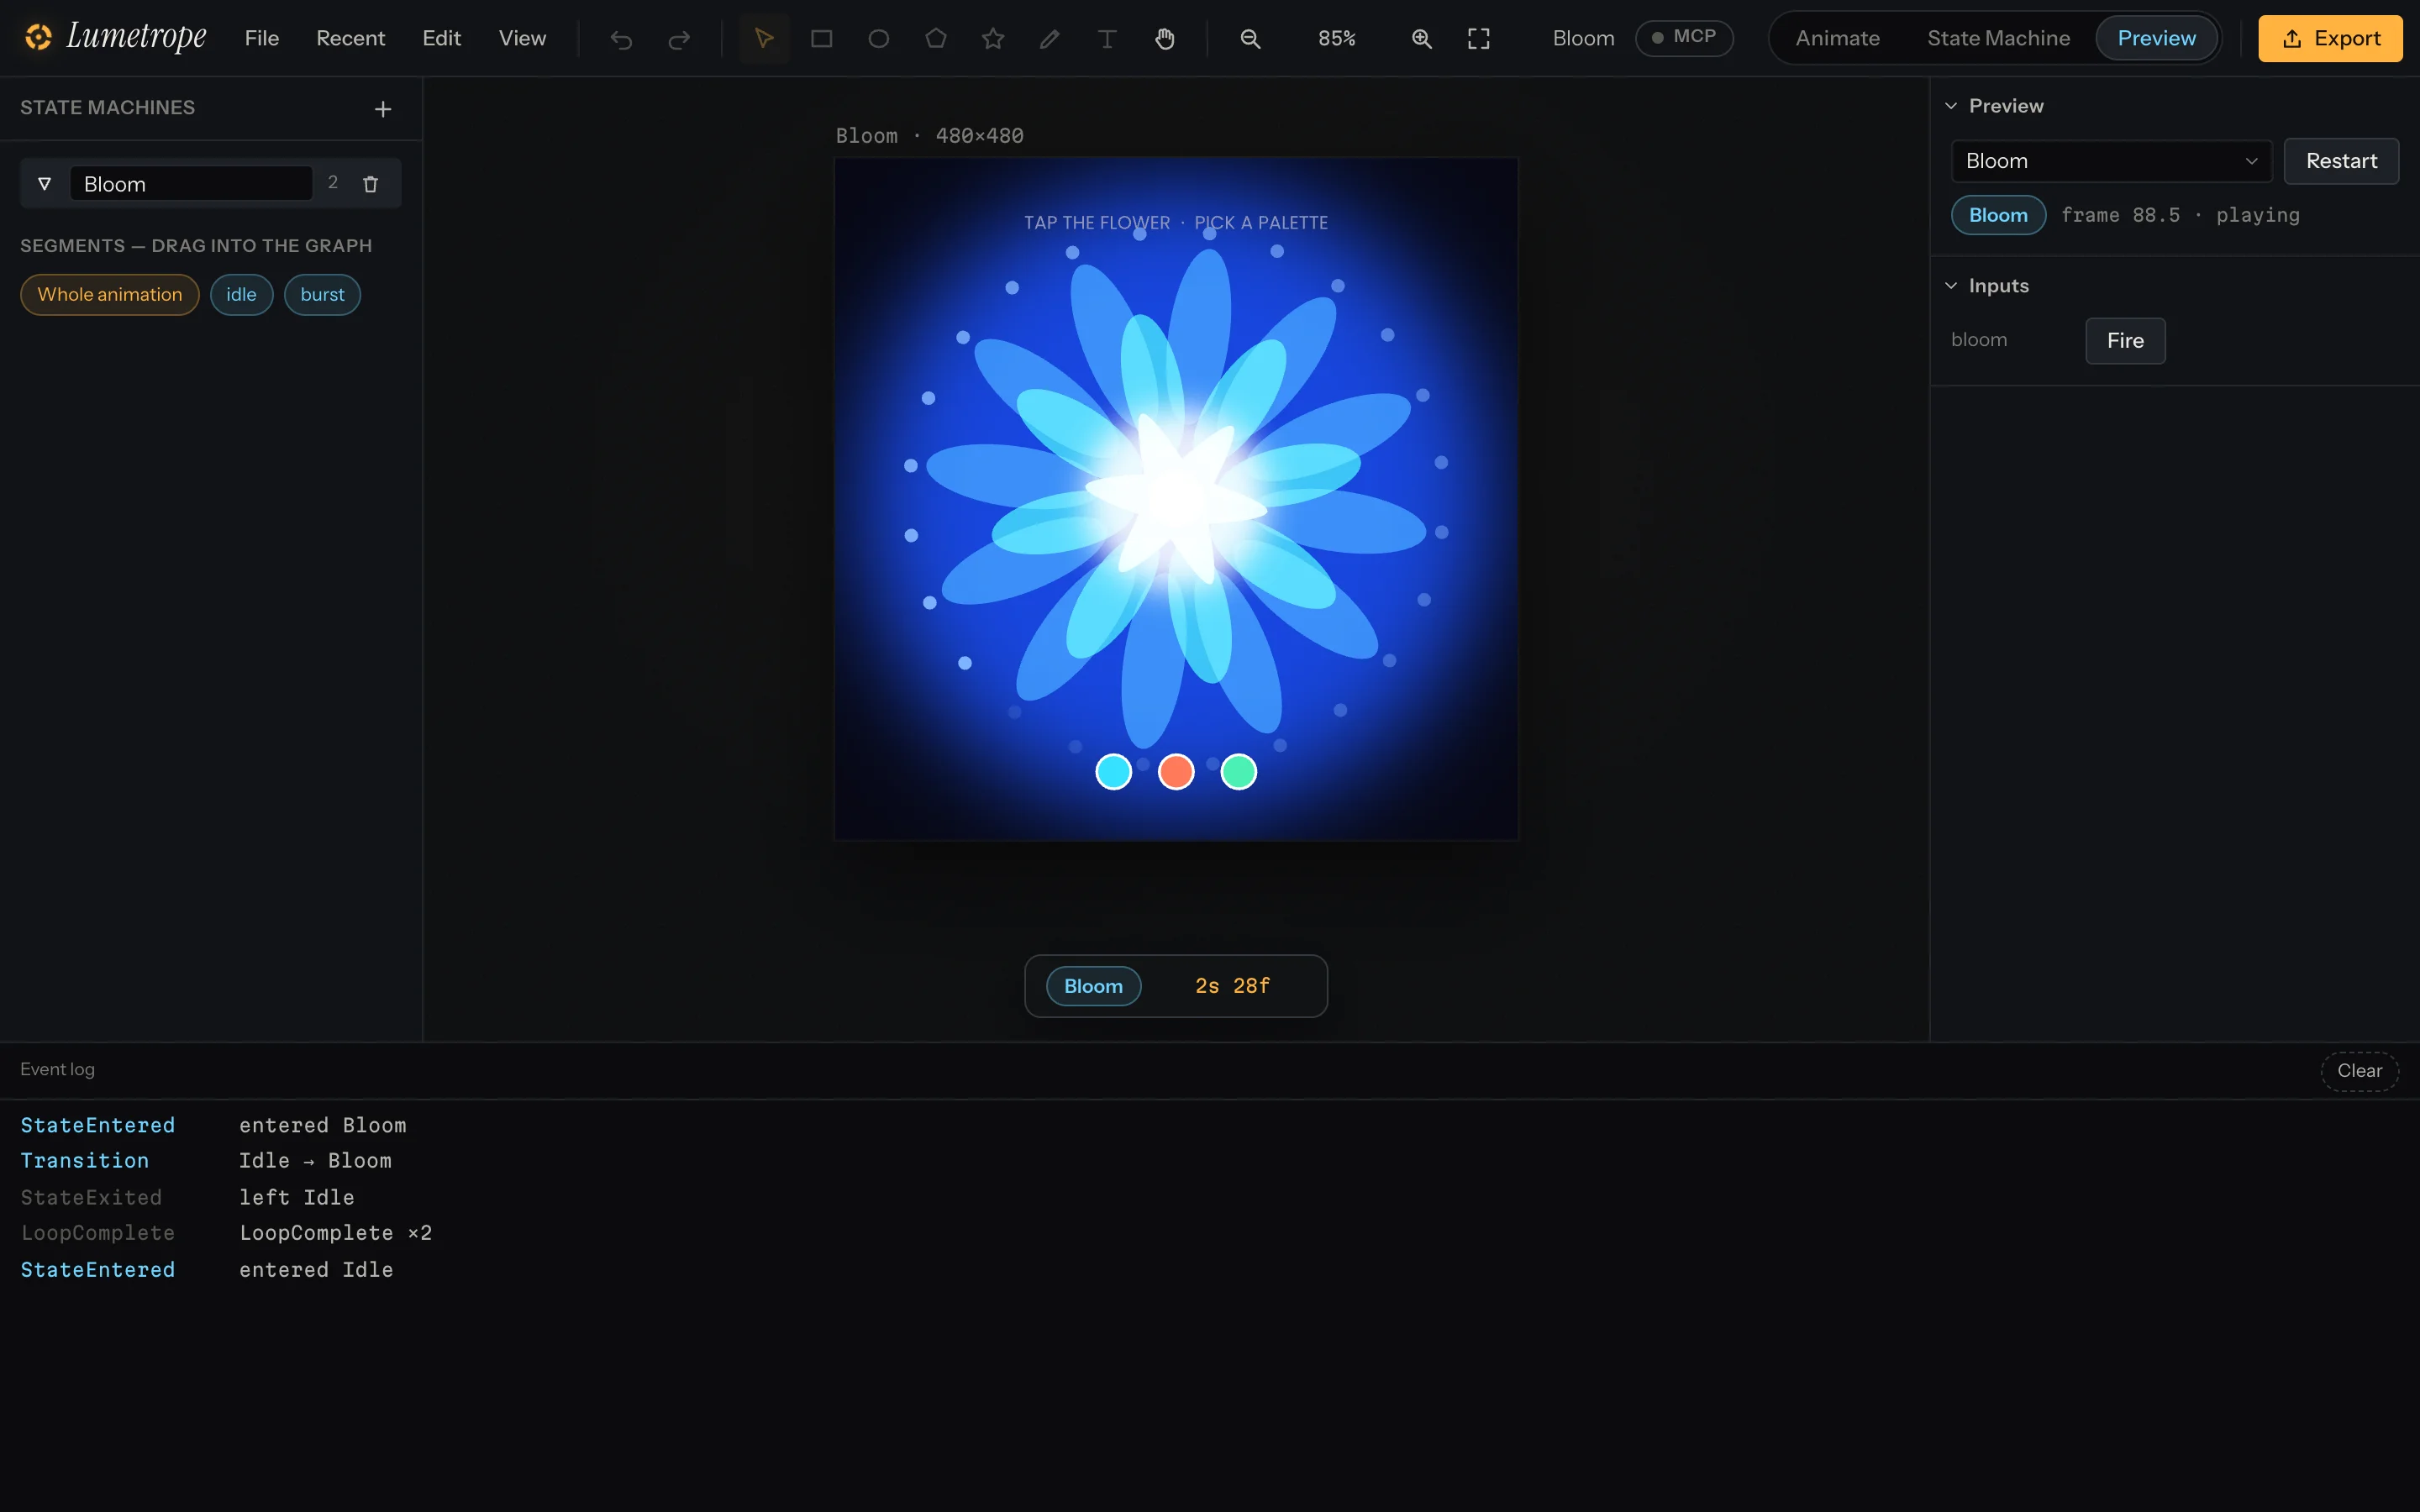Select the arrow selection tool

pyautogui.click(x=764, y=39)
